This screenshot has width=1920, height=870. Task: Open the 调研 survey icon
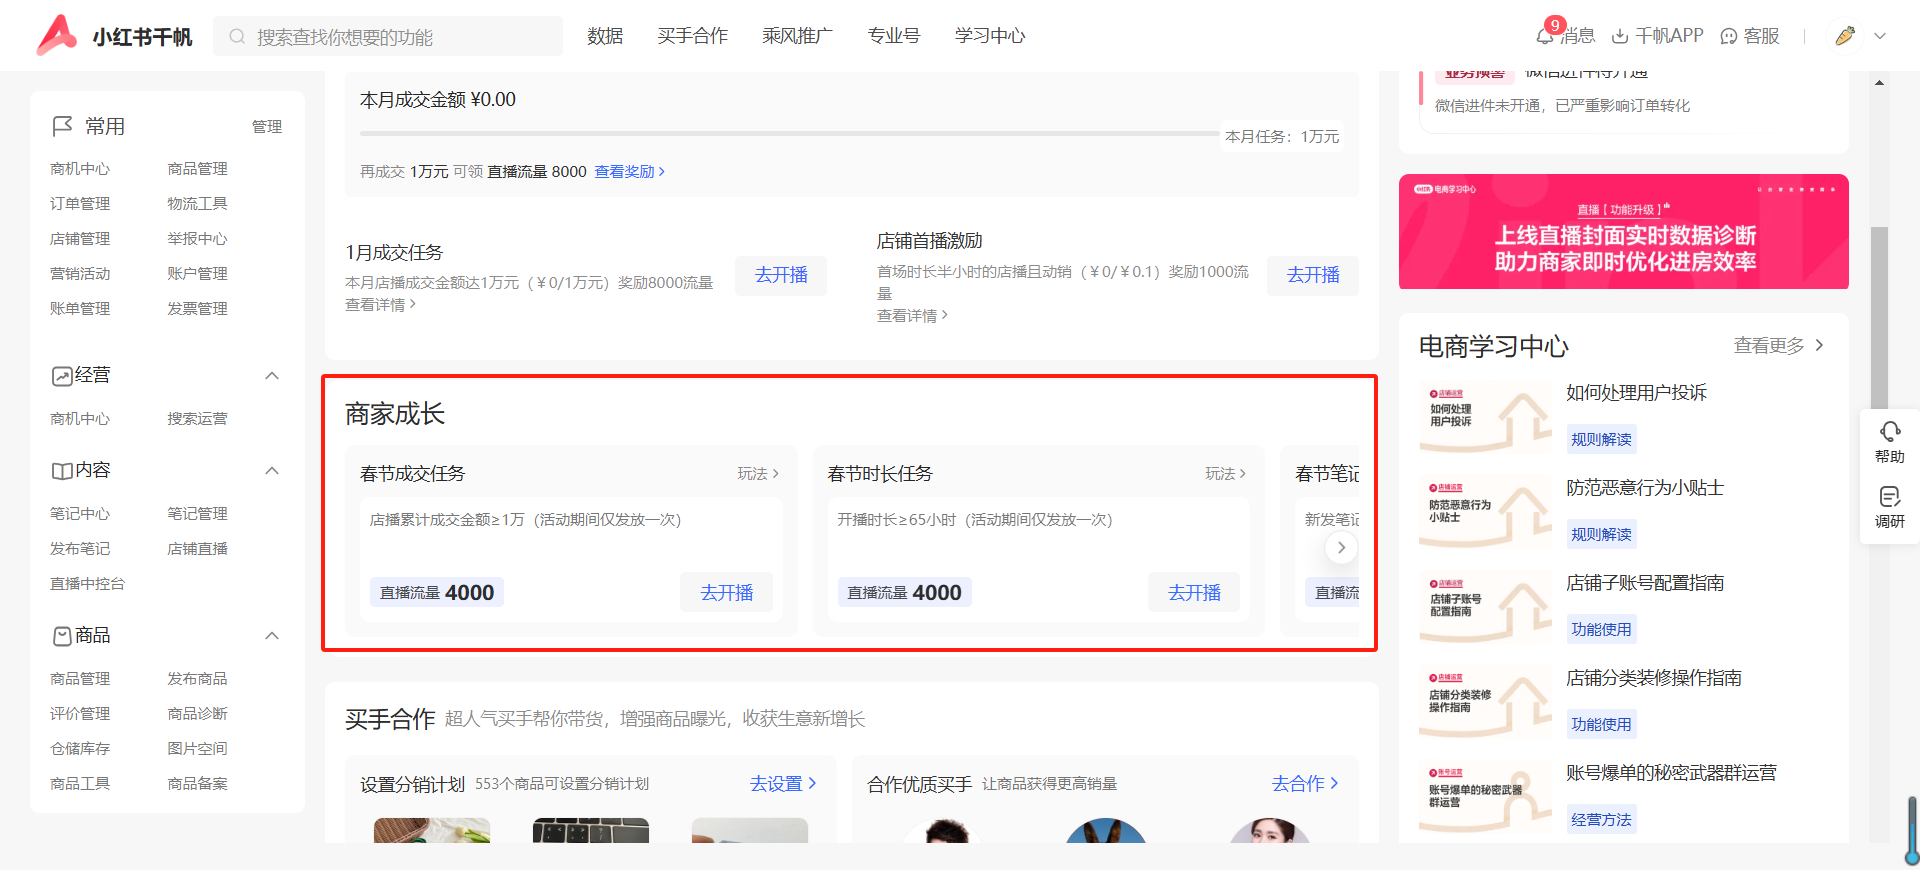click(x=1889, y=497)
